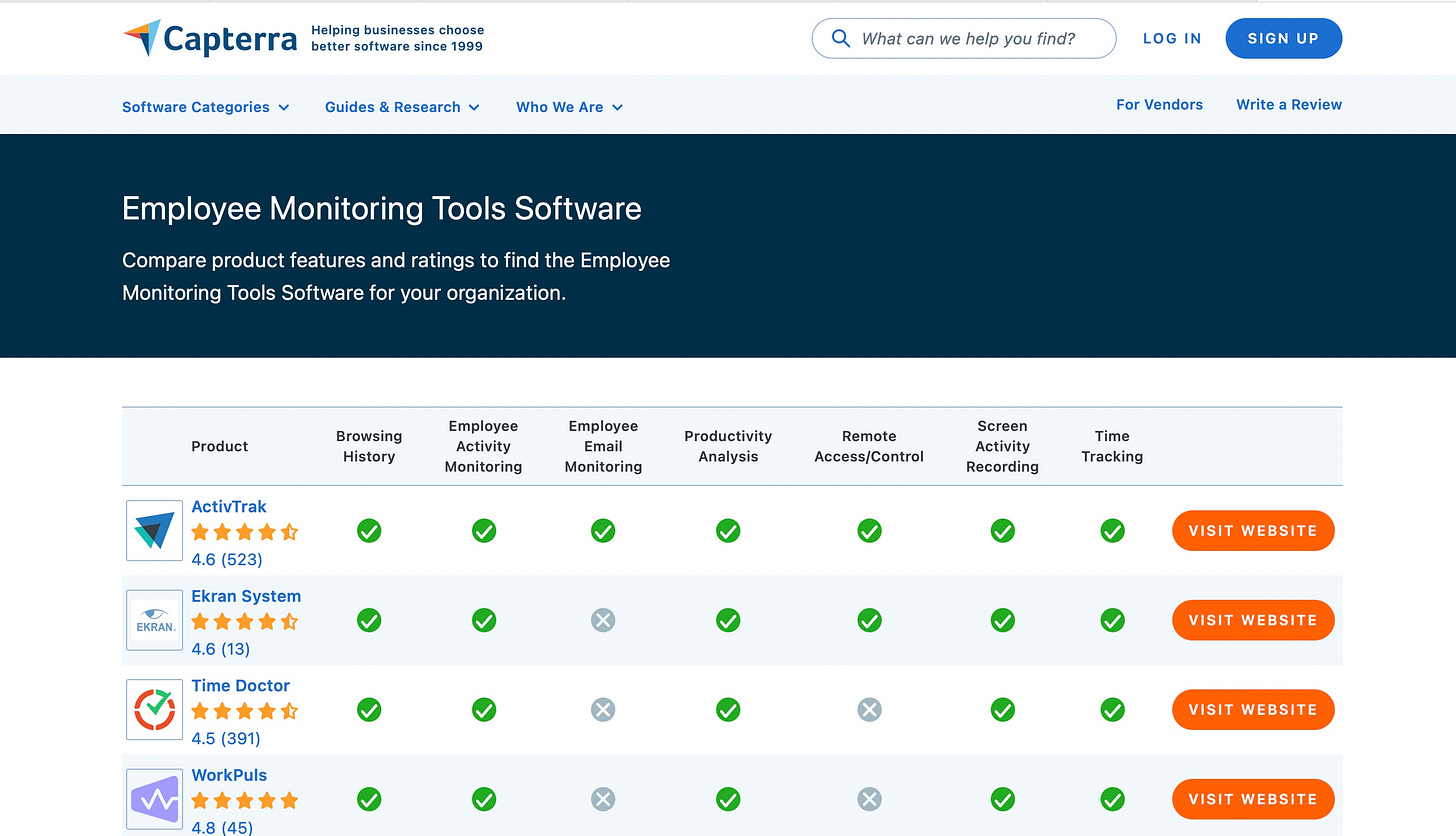Open the Ekran System product link

tap(246, 596)
